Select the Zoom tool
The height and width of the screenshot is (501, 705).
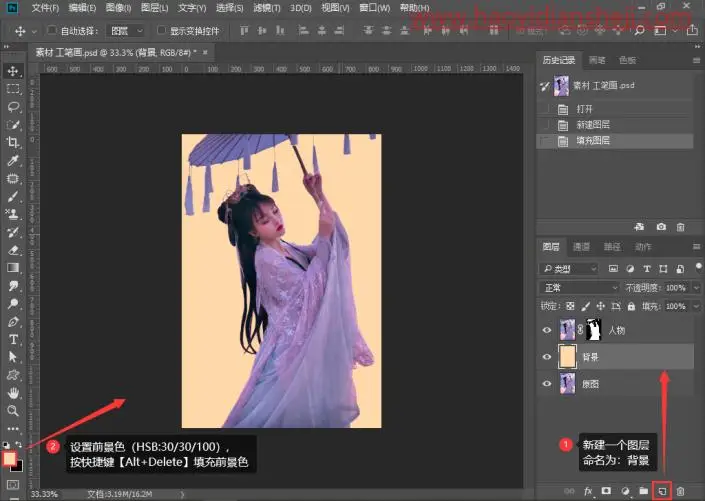pos(13,411)
